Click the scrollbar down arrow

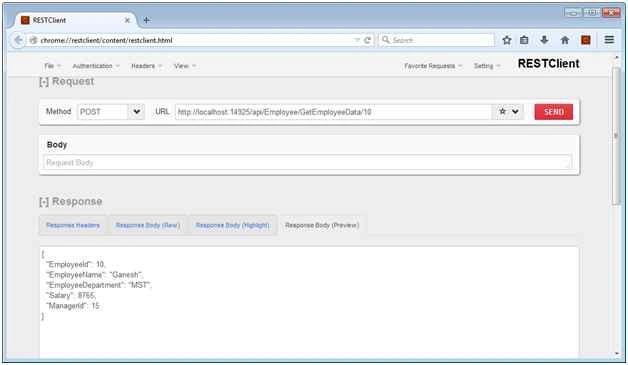(x=616, y=353)
